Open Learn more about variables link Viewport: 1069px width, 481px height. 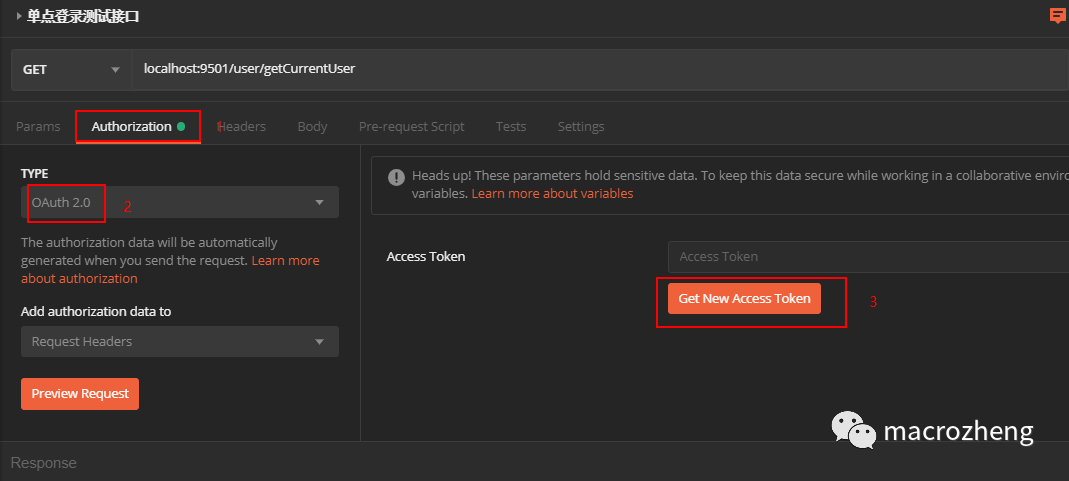[x=552, y=193]
